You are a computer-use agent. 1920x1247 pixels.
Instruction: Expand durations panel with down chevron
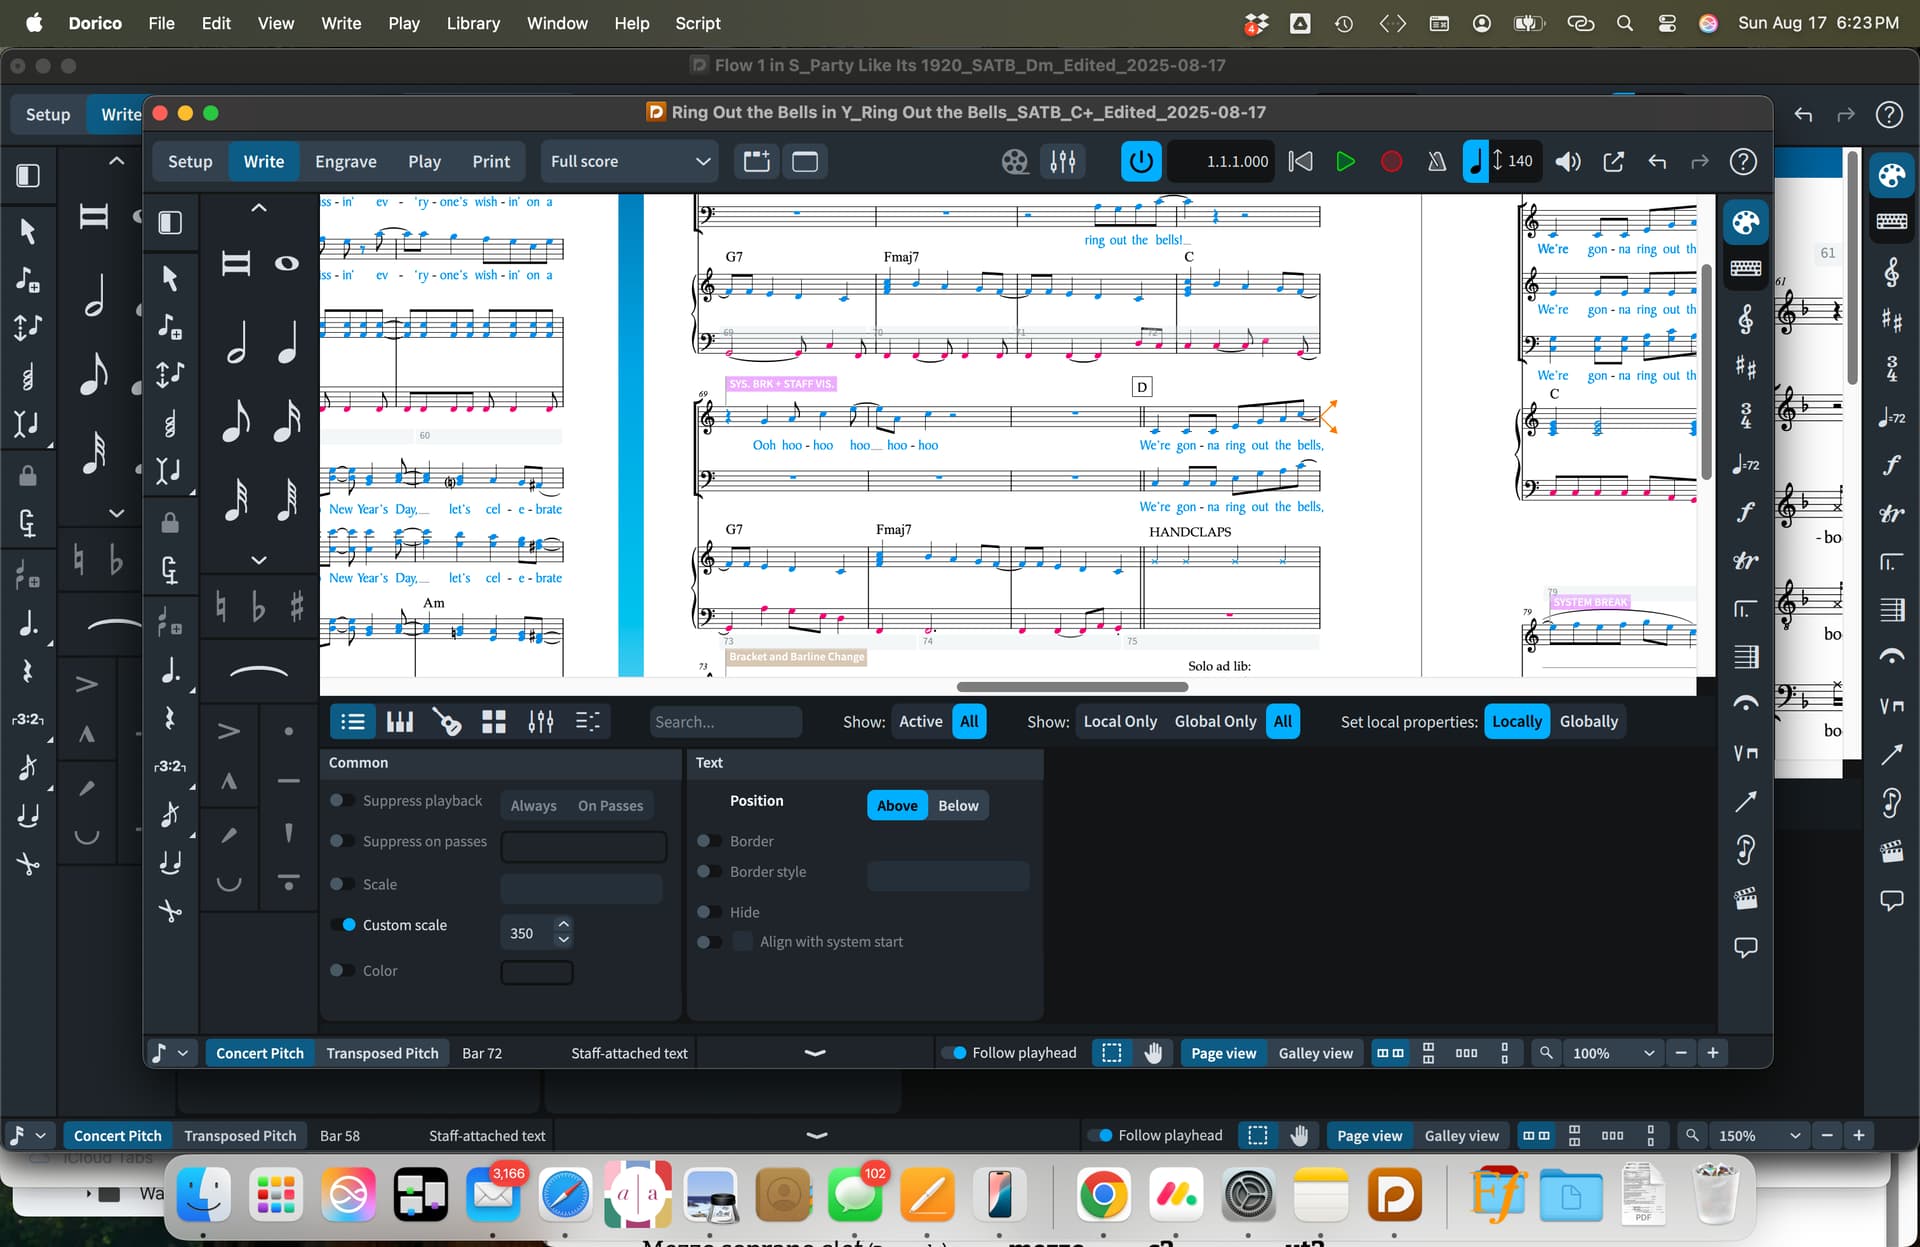point(258,560)
